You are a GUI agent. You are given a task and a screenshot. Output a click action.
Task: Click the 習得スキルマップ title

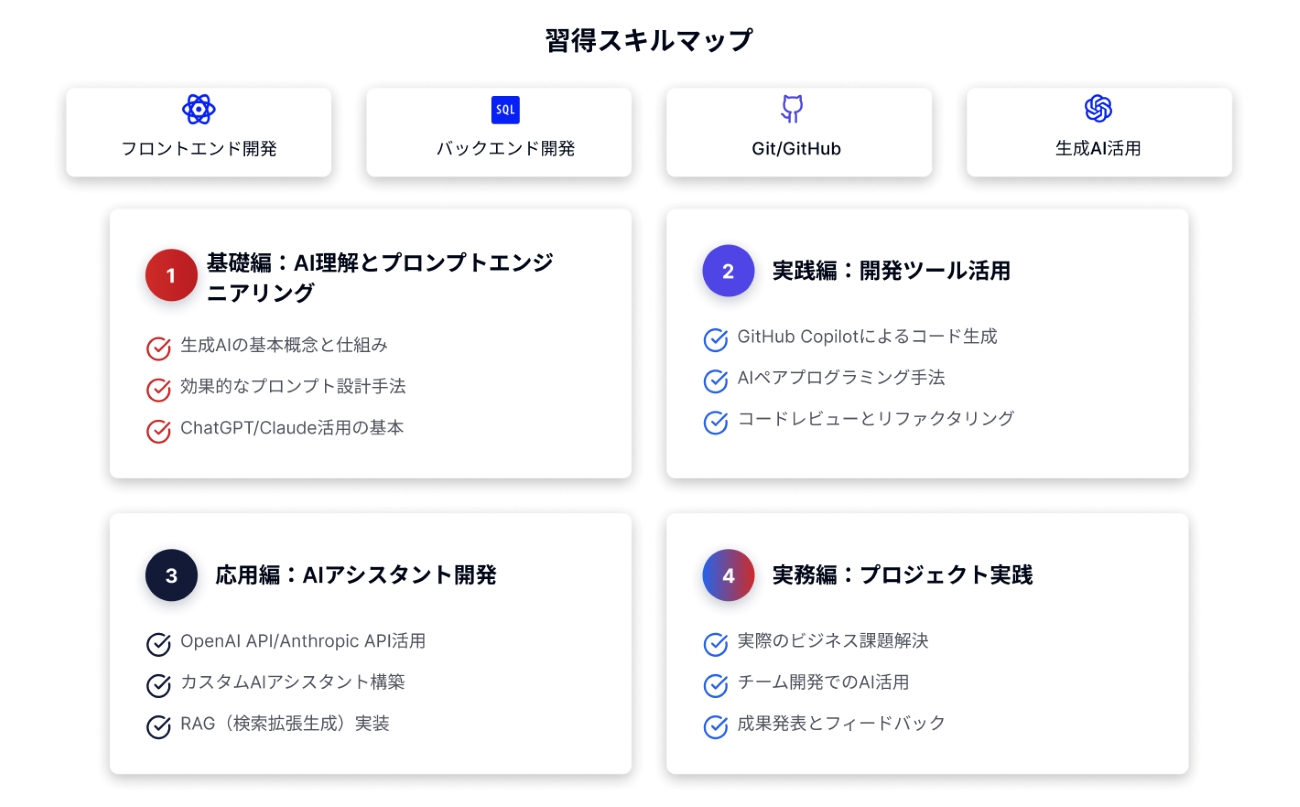pos(649,41)
